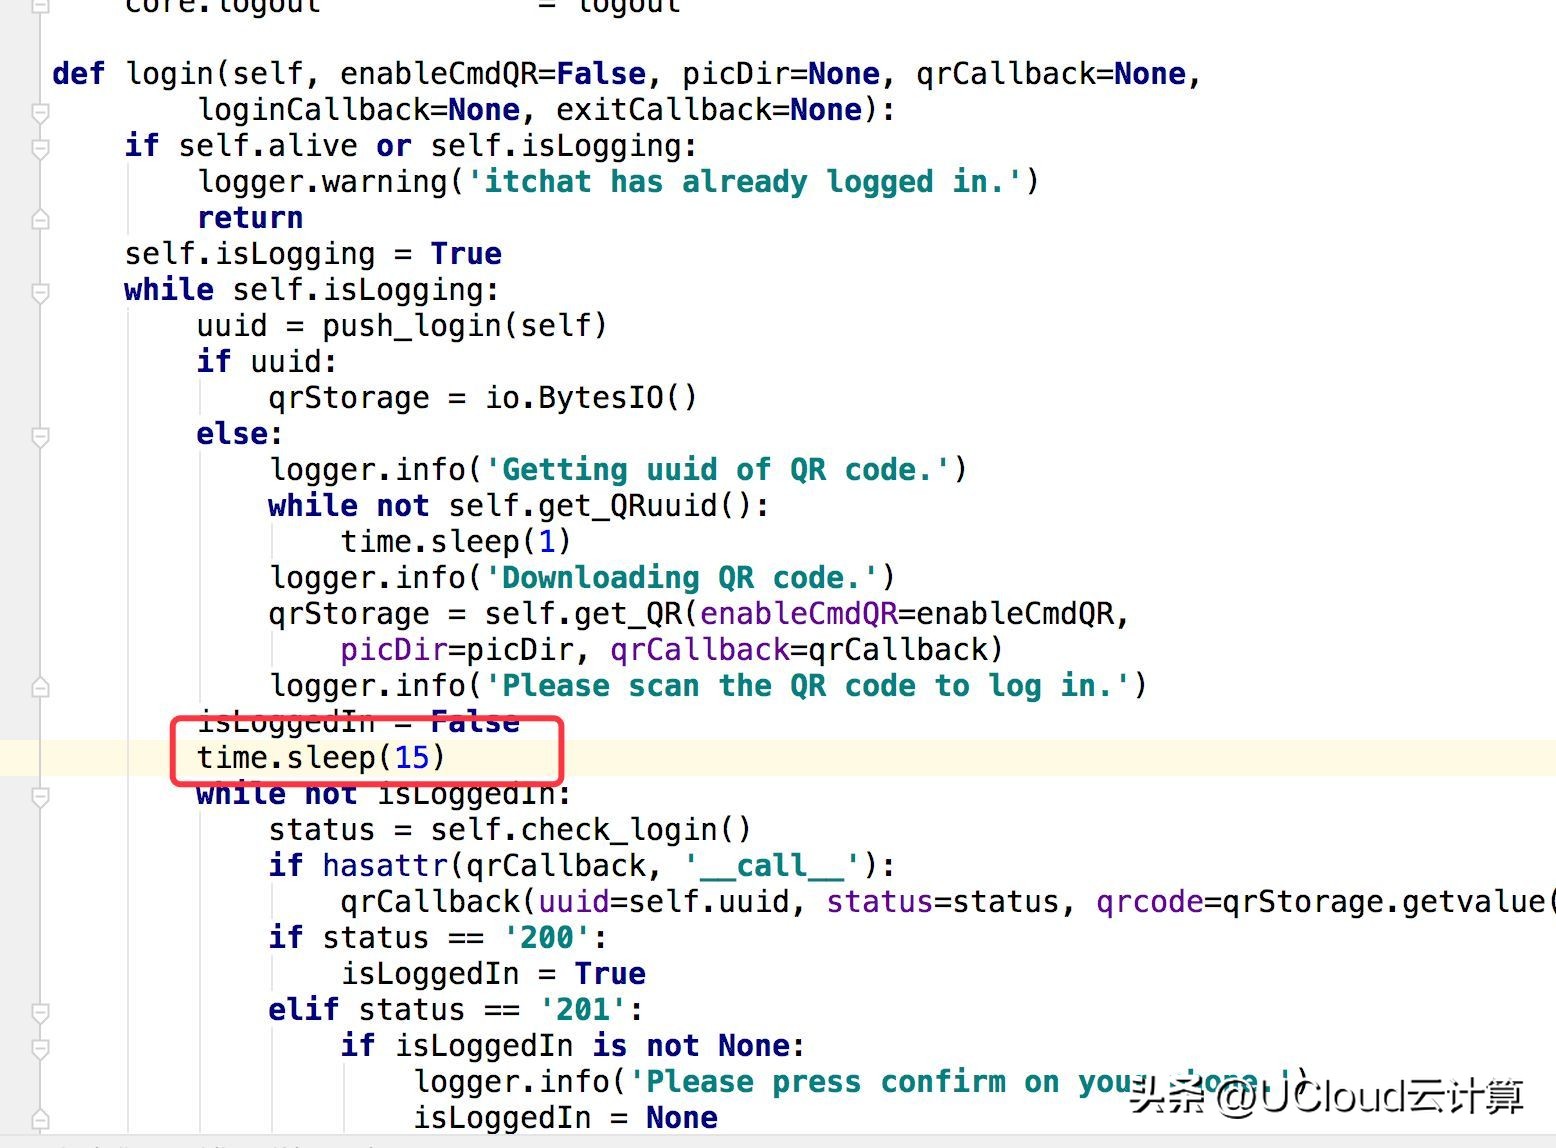Screen dimensions: 1556x1148
Task: Click 'exitCallback=None' in the signature
Action: point(708,110)
